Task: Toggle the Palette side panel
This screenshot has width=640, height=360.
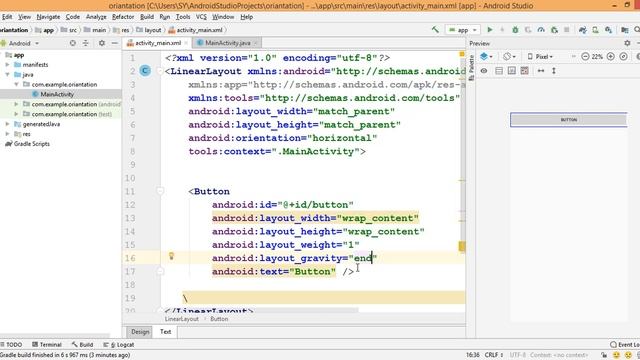Action: 471,67
